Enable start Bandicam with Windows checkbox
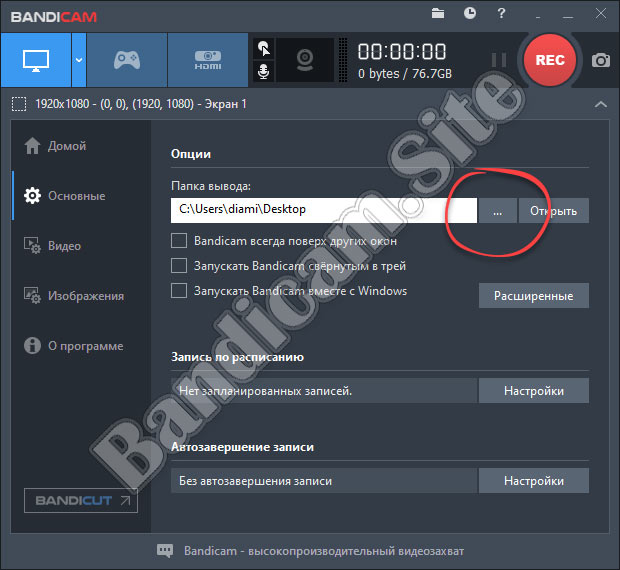620x570 pixels. coord(179,291)
